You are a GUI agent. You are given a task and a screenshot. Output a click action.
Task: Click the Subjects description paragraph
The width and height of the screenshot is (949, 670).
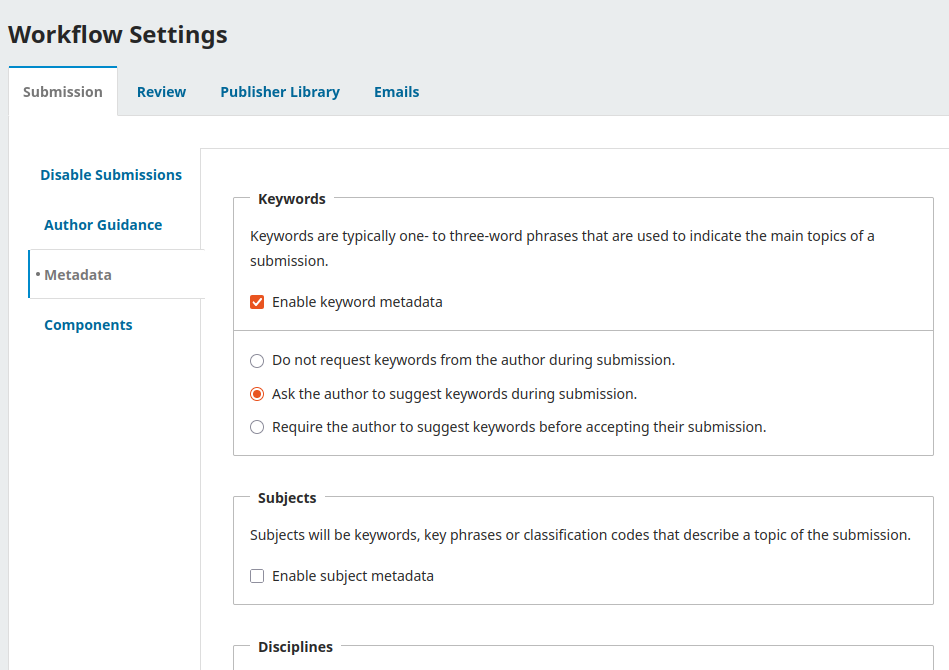580,535
